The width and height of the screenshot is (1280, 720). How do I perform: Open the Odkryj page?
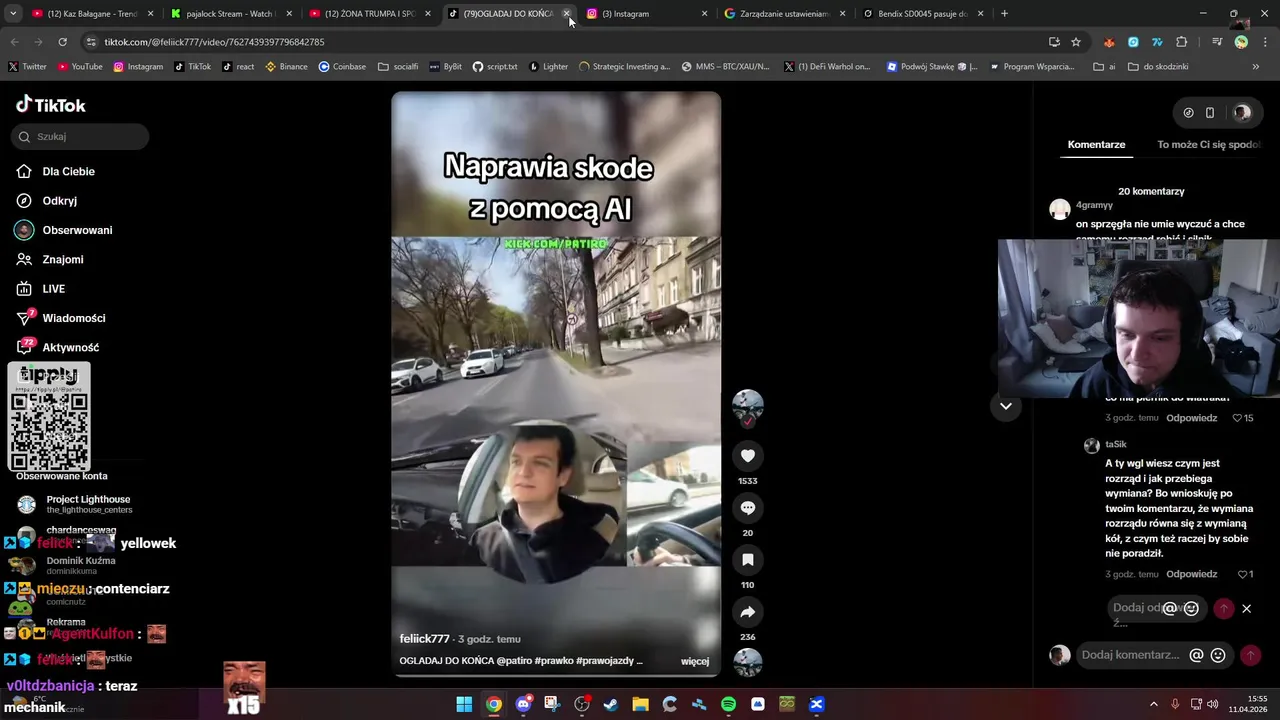click(x=59, y=200)
